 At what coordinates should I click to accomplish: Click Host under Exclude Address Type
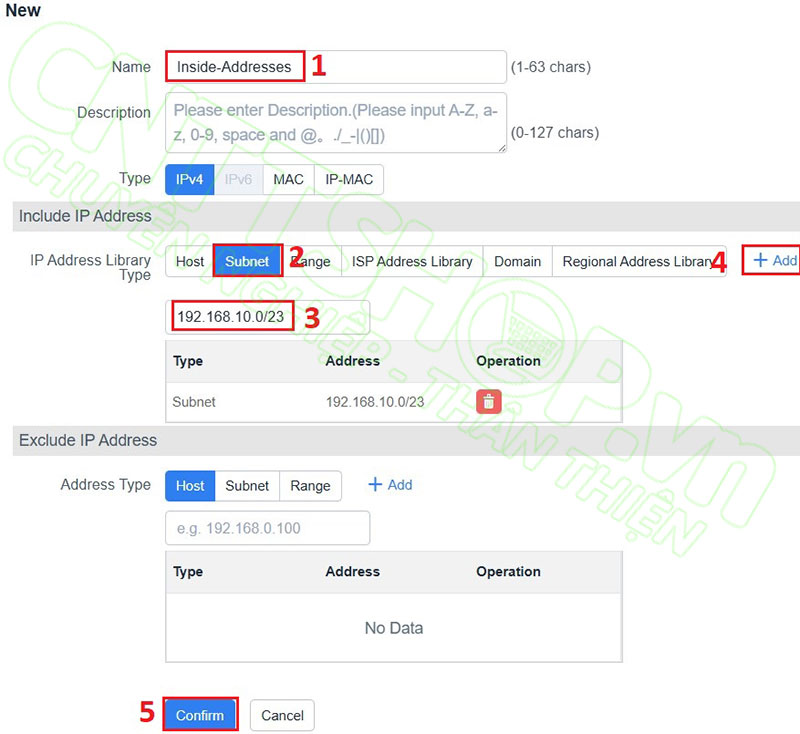(189, 485)
